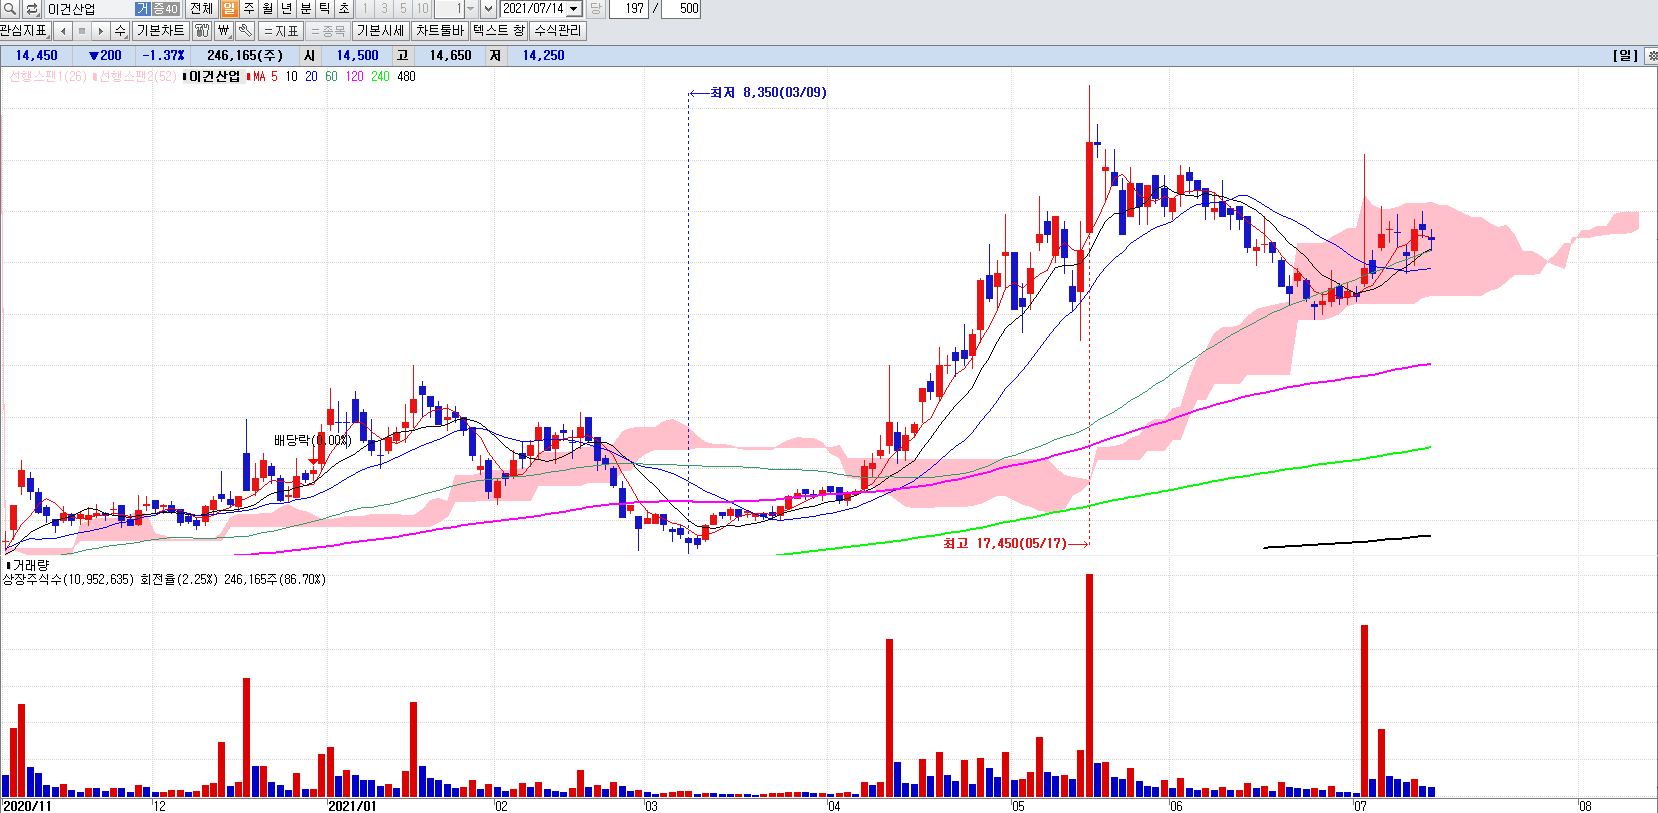
Task: Click the -1.37% change rate
Action: tap(163, 56)
